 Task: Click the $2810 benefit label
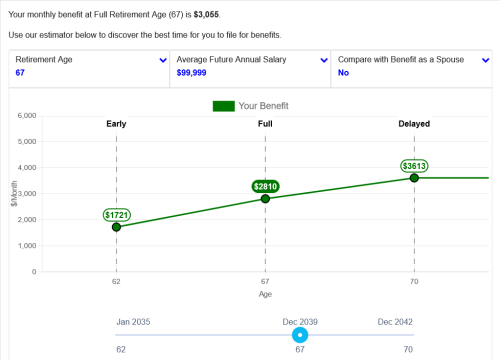pyautogui.click(x=265, y=186)
